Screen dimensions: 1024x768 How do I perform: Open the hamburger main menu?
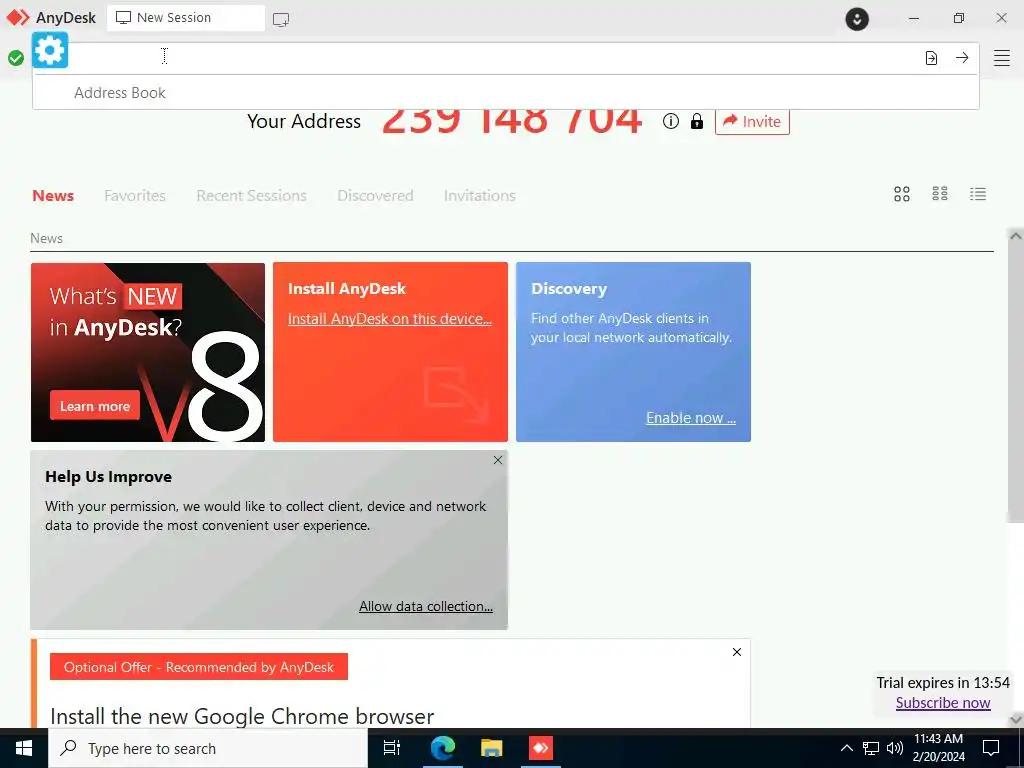pyautogui.click(x=1002, y=58)
